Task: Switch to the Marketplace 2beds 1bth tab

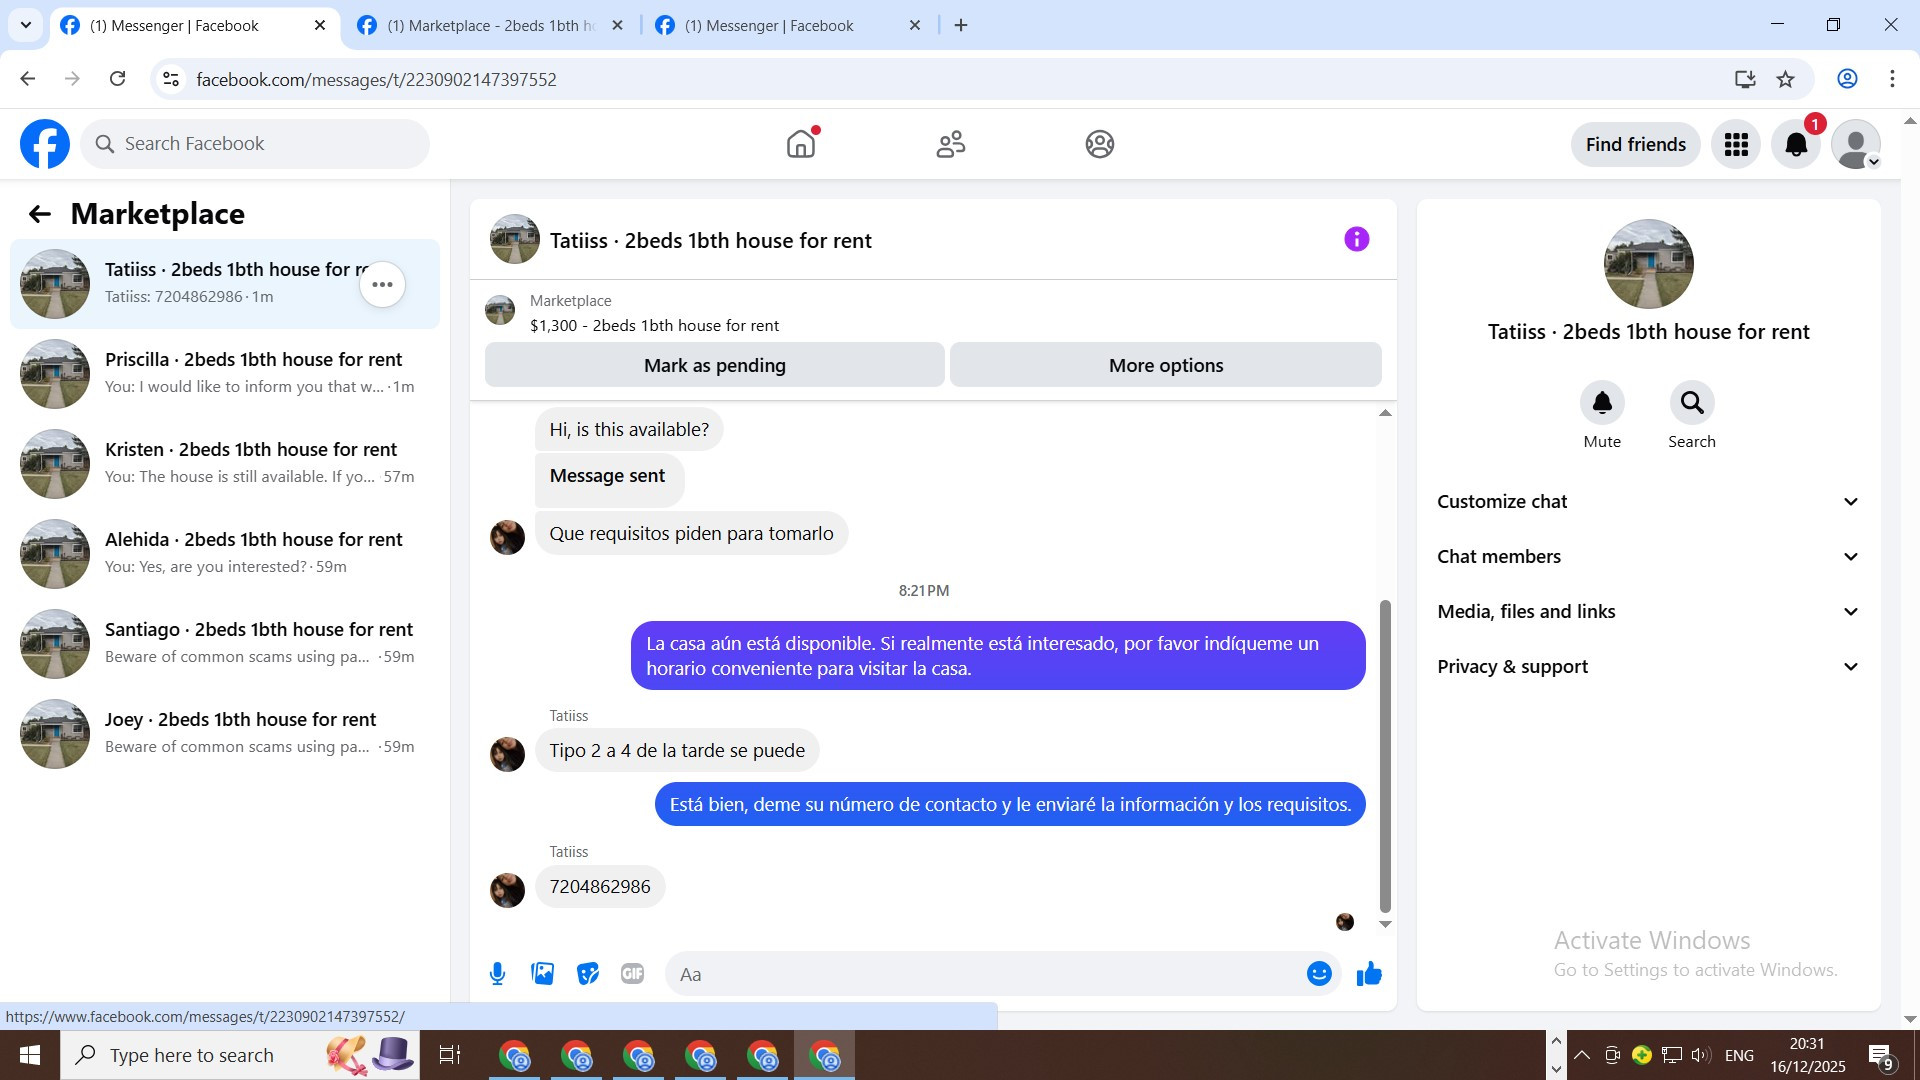Action: [x=490, y=25]
